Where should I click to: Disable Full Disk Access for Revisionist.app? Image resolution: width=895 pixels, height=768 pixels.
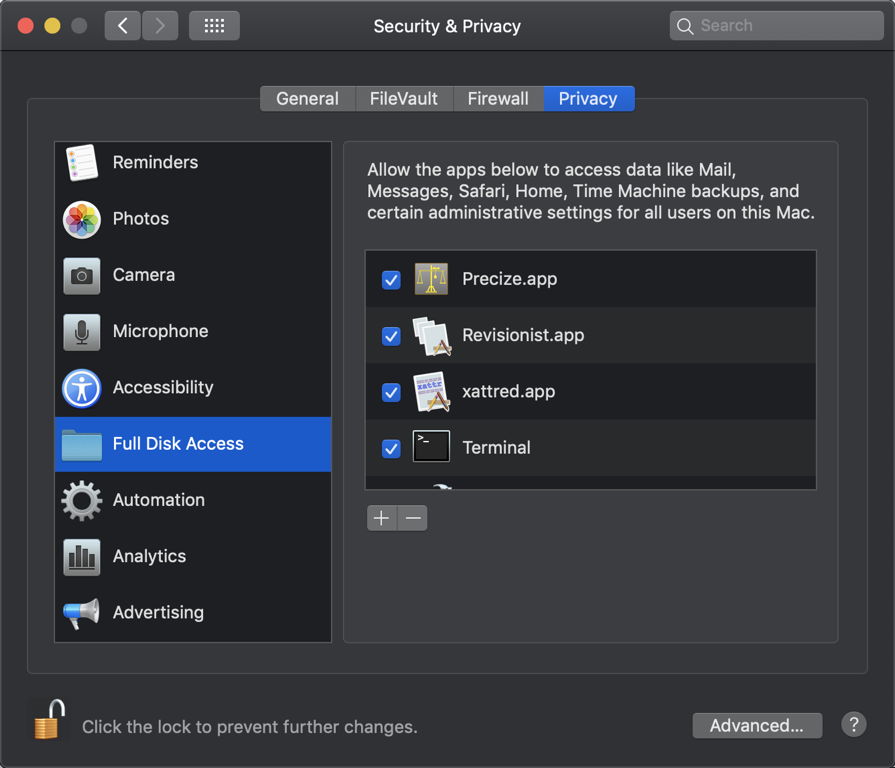(x=391, y=336)
